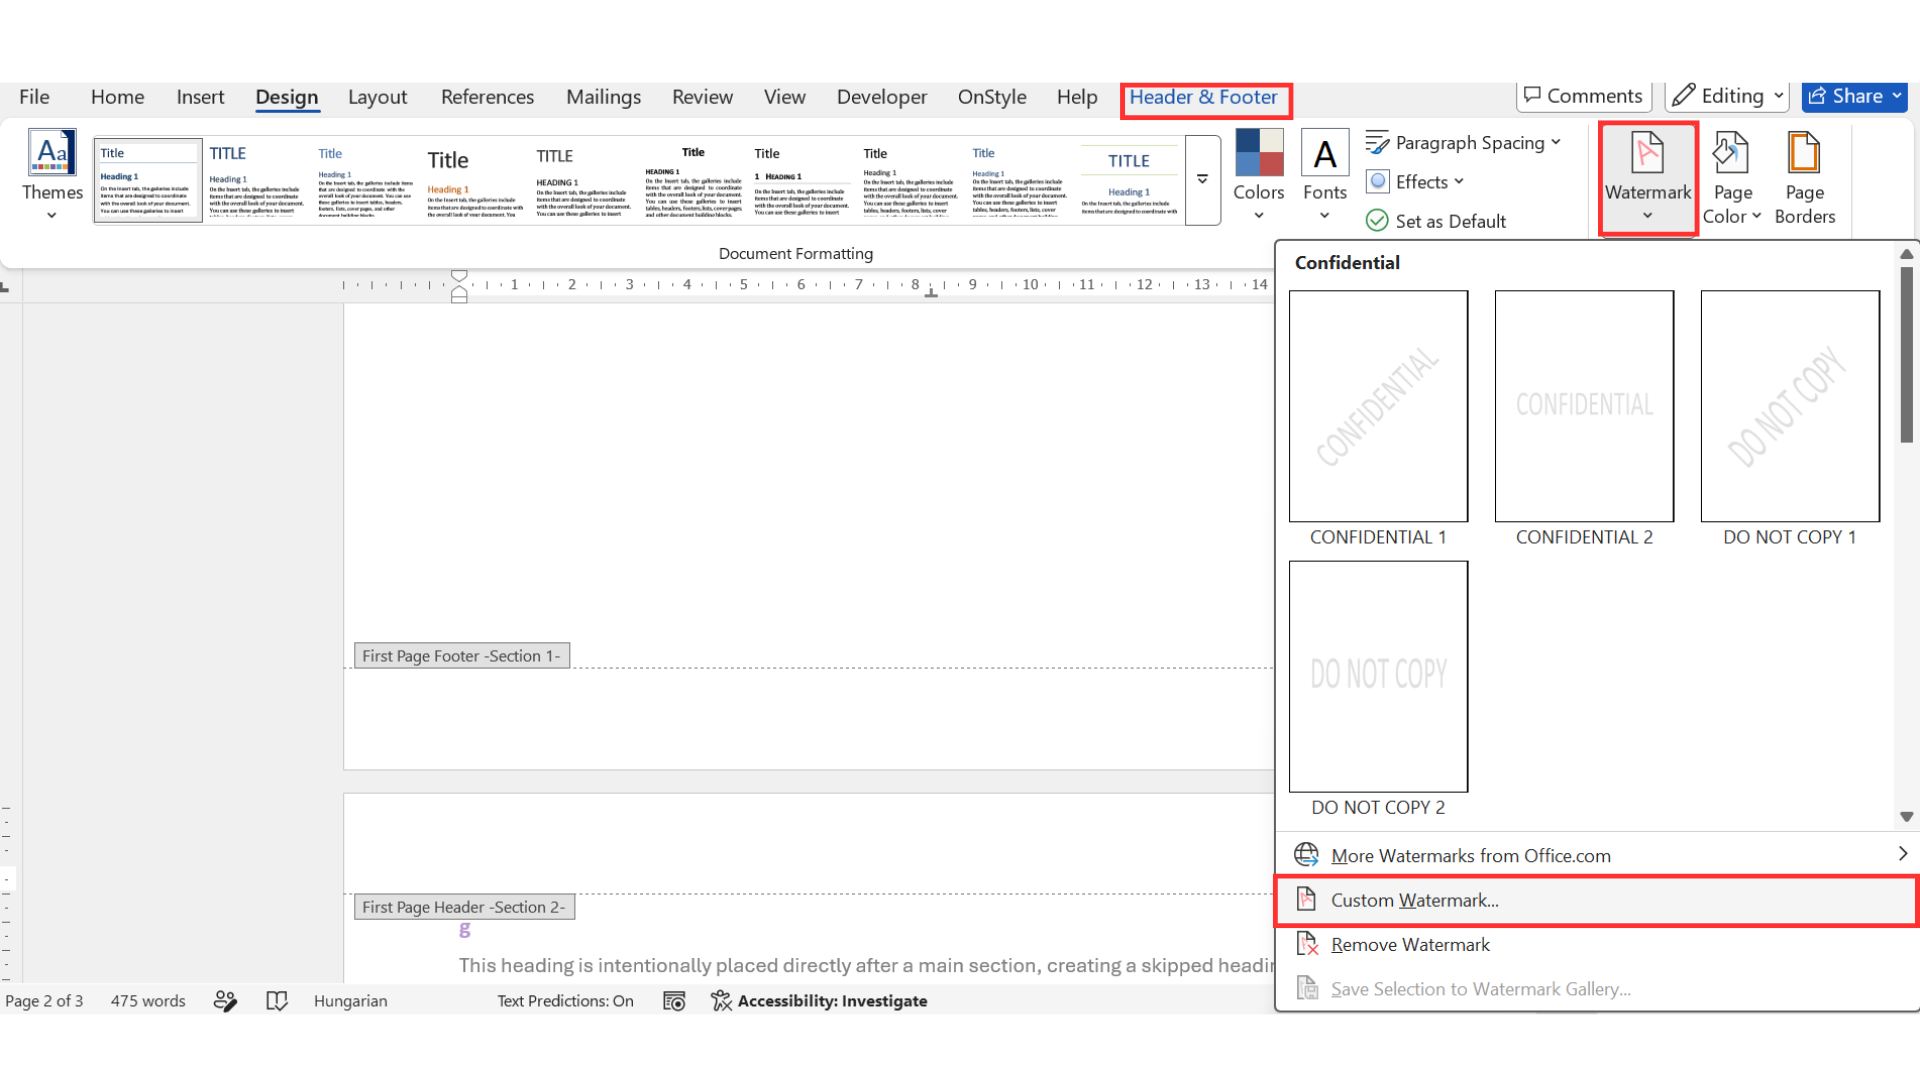Screen dimensions: 1920x1080
Task: Click the tab selector at ruler corner
Action: click(x=6, y=286)
